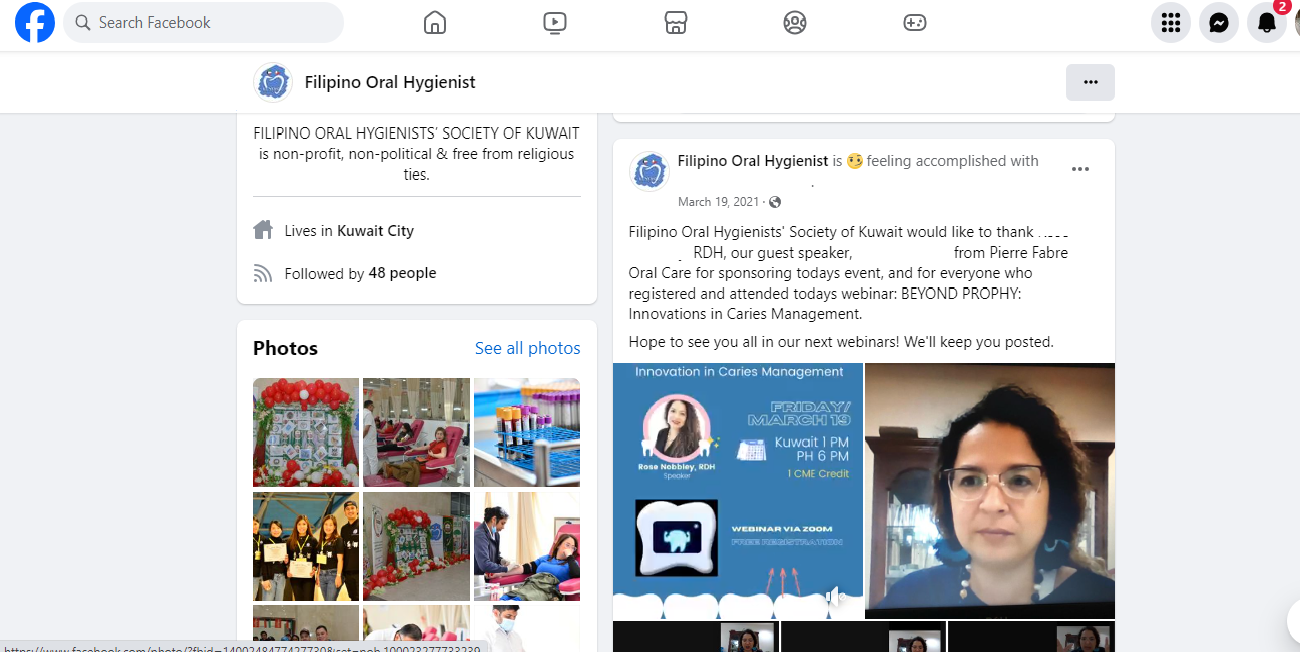Click the followers feed icon
This screenshot has height=652, width=1300.
click(x=263, y=273)
